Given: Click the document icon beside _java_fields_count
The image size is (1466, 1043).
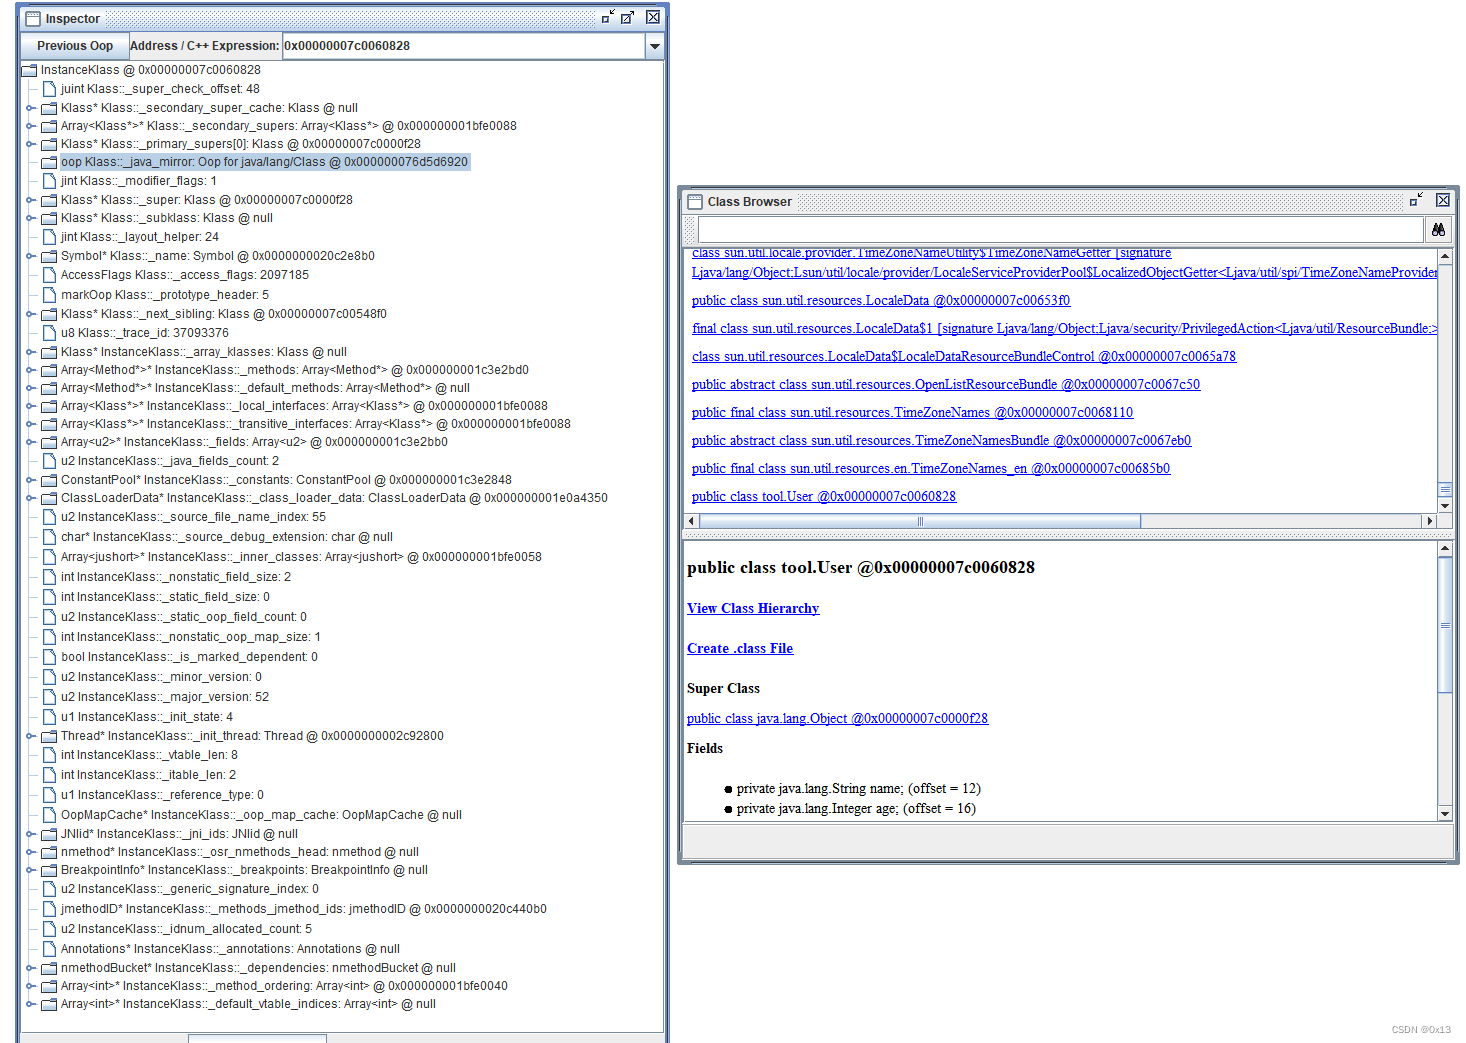Looking at the screenshot, I should (48, 460).
